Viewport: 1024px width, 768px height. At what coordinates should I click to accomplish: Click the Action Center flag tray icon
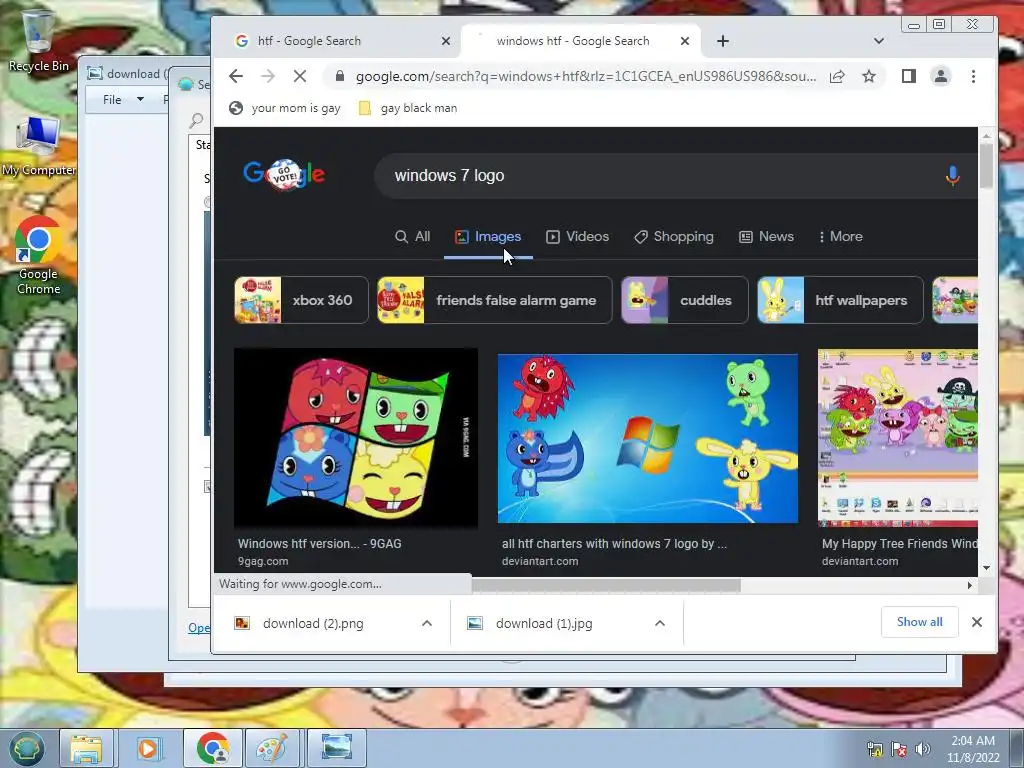[x=899, y=749]
